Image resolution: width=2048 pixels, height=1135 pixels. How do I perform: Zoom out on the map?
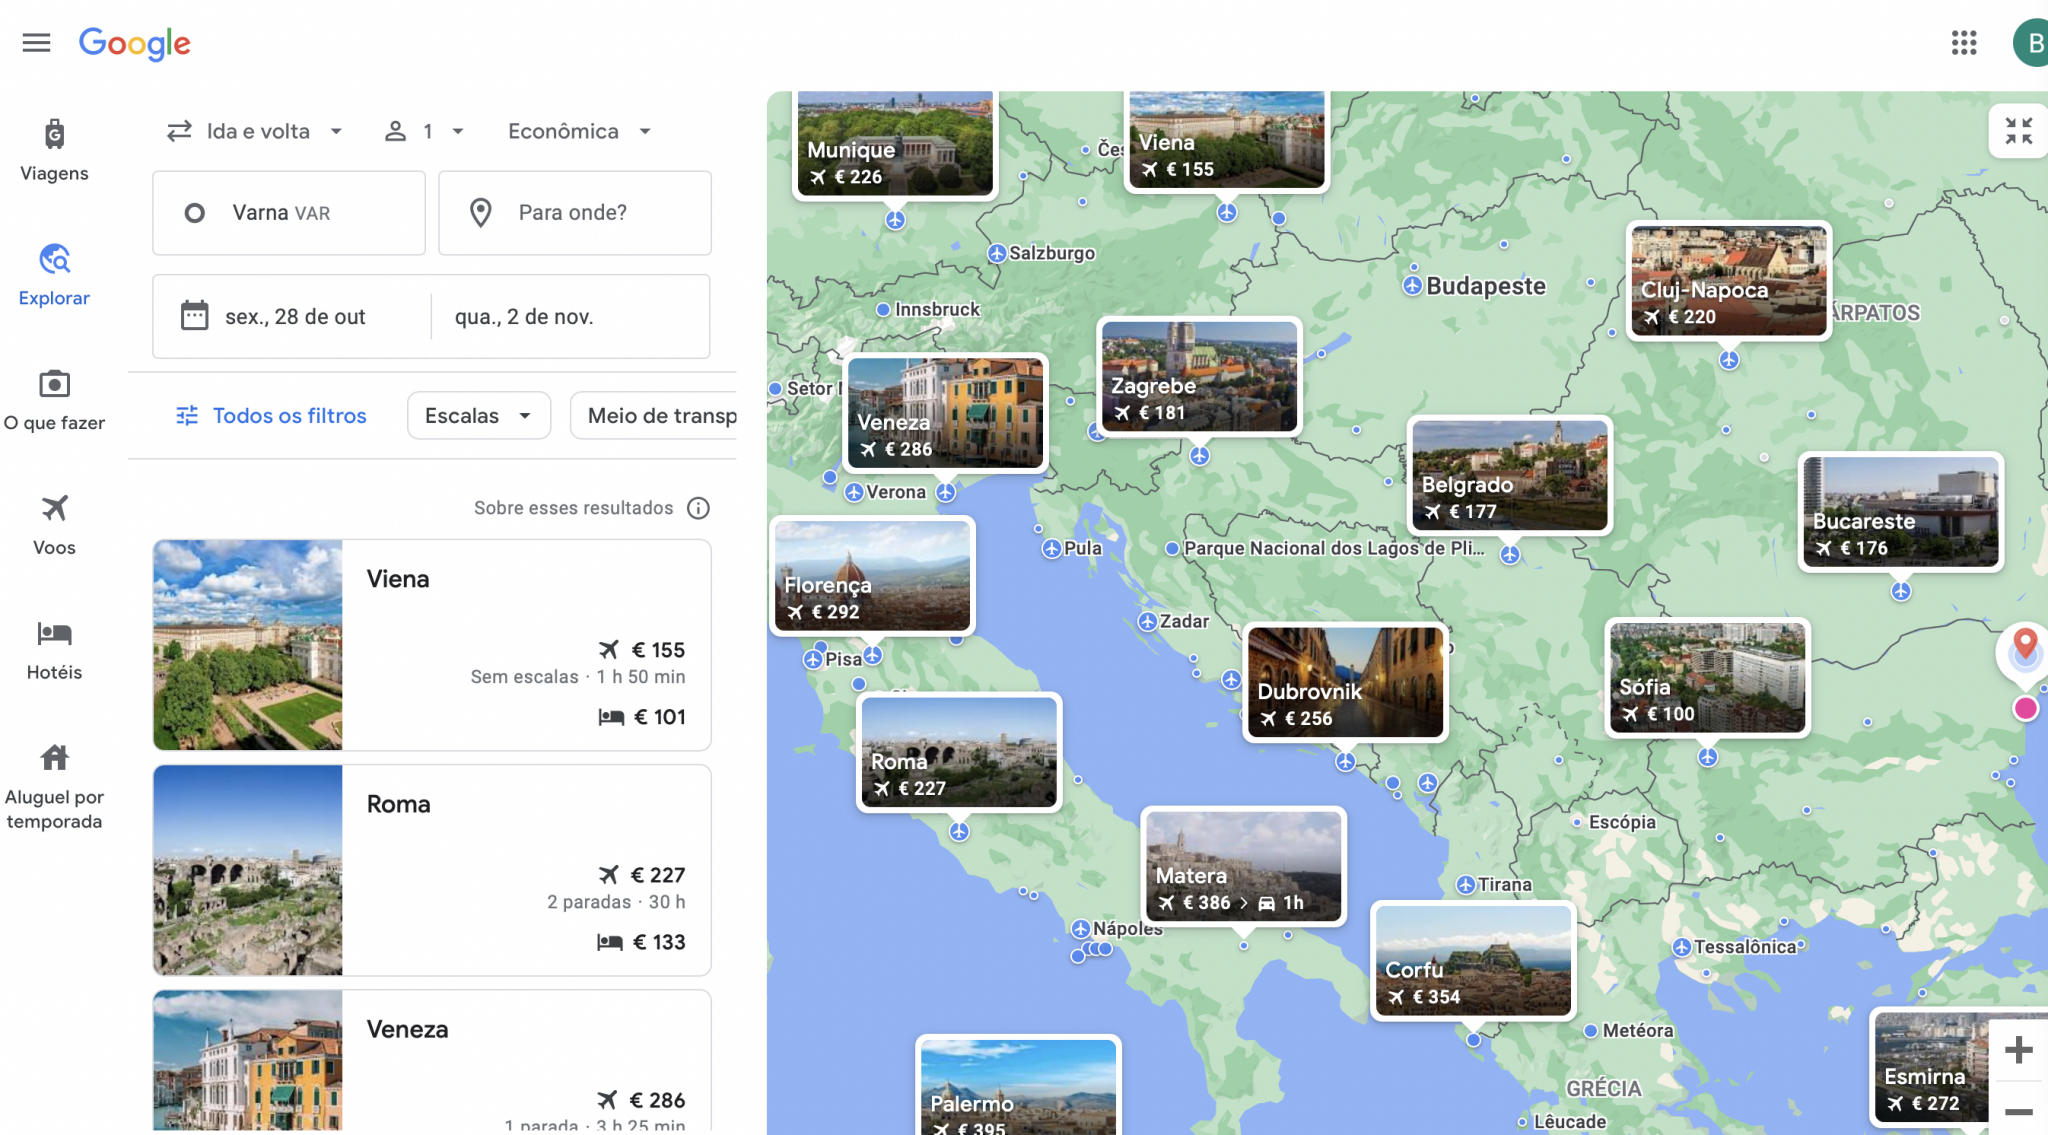2018,1111
